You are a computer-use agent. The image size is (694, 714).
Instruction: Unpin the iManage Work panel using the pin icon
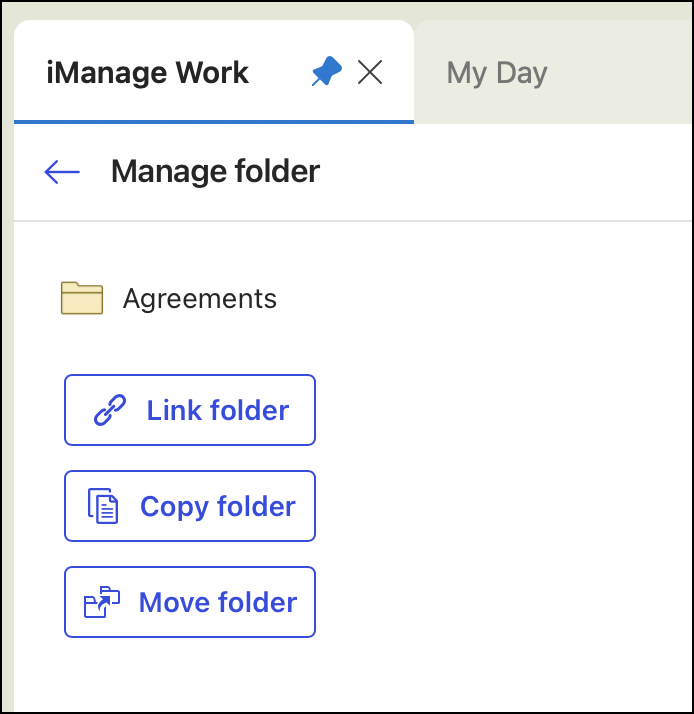click(x=326, y=72)
